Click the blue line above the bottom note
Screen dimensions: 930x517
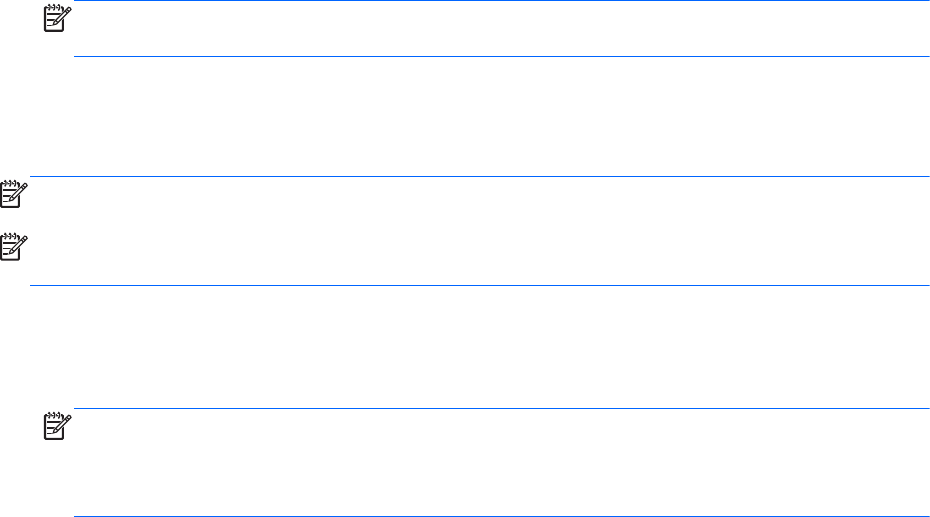500,408
